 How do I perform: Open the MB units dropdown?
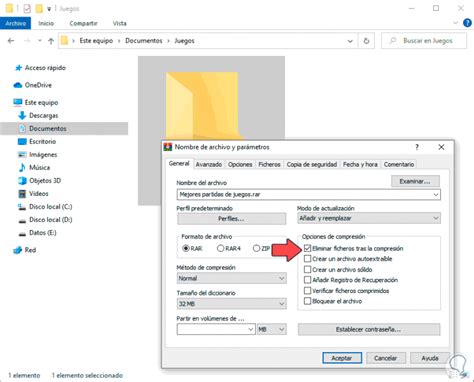pyautogui.click(x=271, y=329)
